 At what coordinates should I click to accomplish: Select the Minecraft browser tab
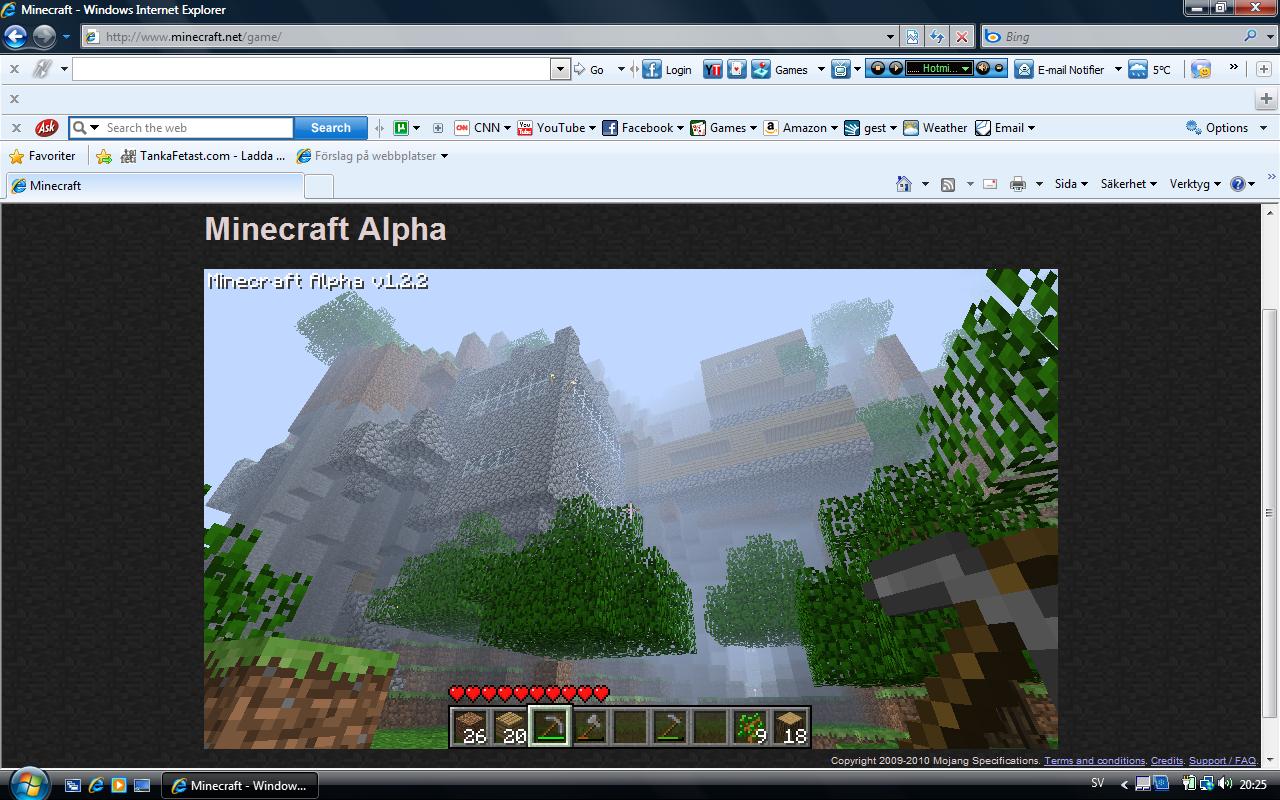pyautogui.click(x=155, y=186)
